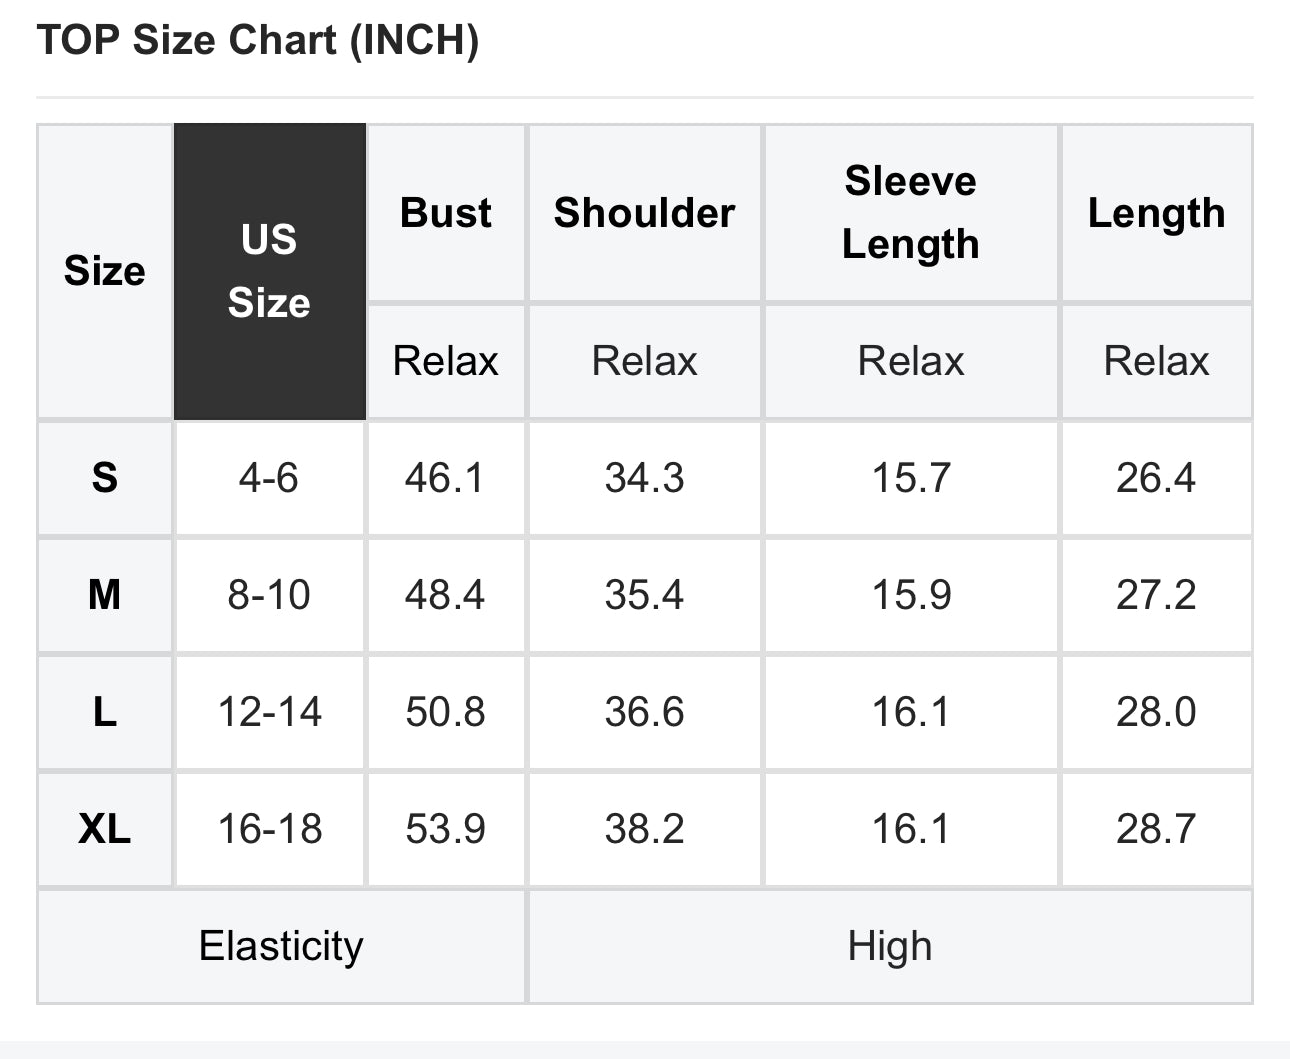
Task: Click the Sleeve Length column header
Action: click(910, 212)
